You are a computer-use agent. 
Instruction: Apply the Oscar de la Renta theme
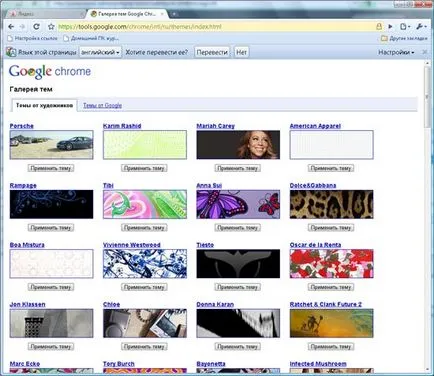[x=331, y=287]
